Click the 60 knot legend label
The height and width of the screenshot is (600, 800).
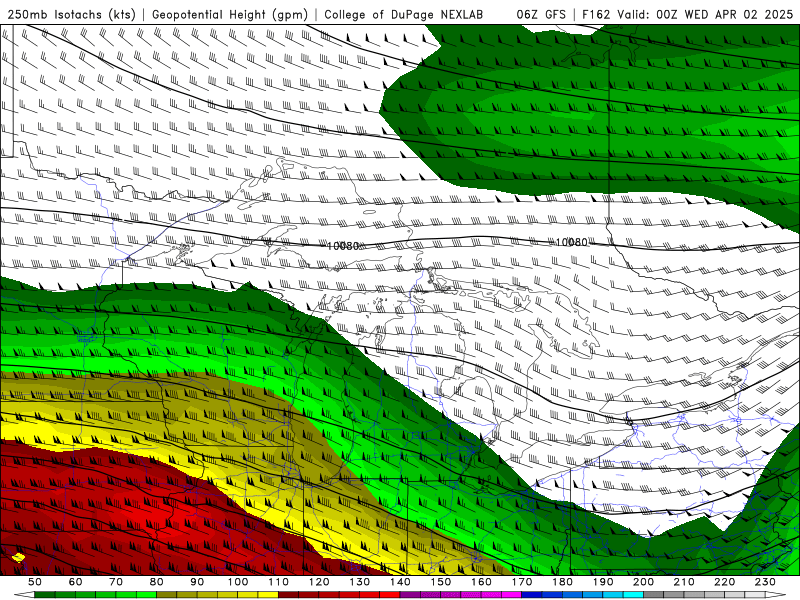75,582
